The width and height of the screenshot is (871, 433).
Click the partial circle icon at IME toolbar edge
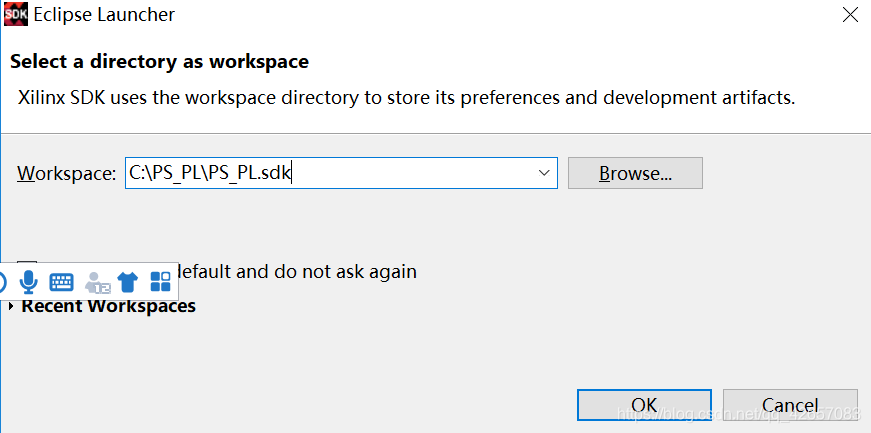point(2,282)
